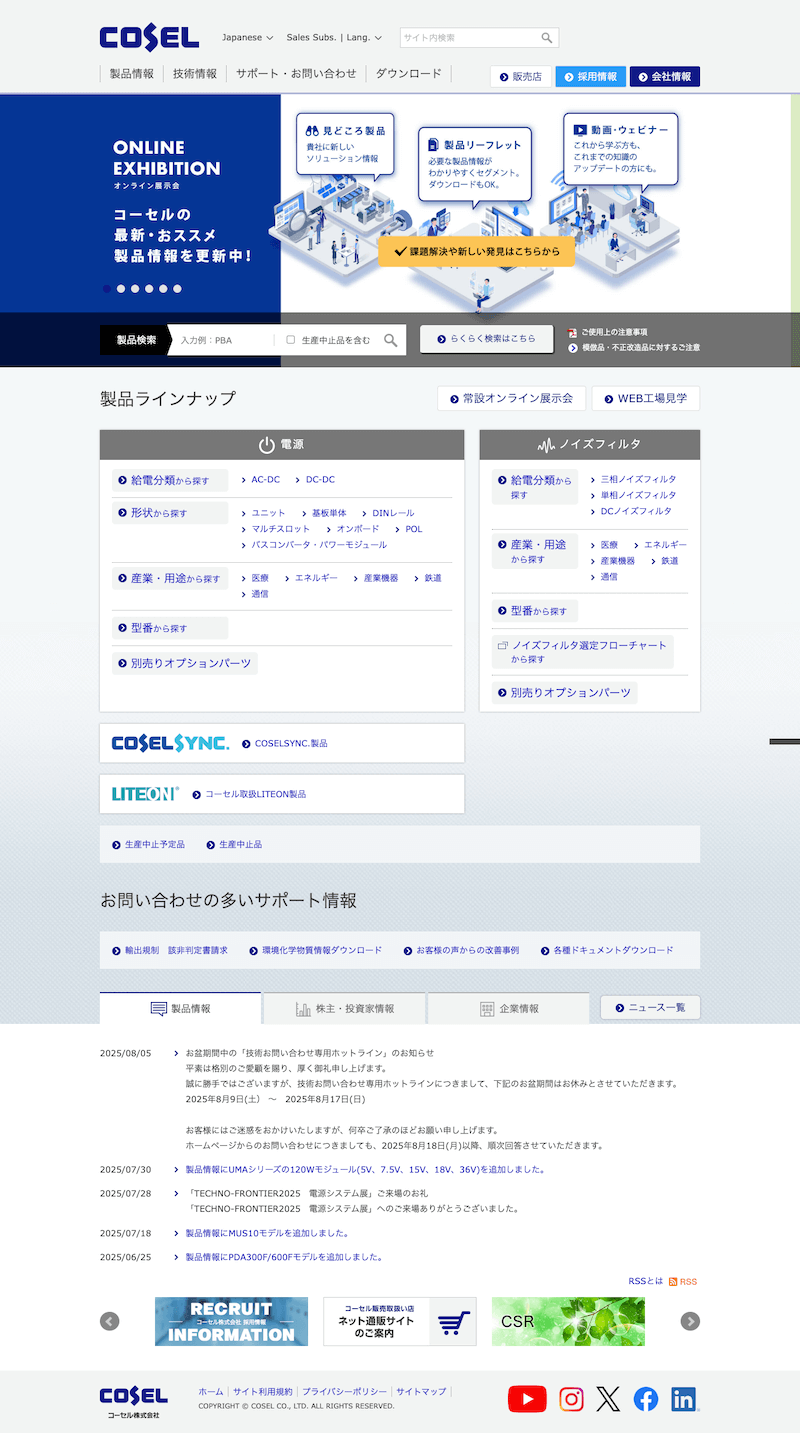Click the magnifier icon in site search
This screenshot has height=1433, width=800.
(x=547, y=38)
